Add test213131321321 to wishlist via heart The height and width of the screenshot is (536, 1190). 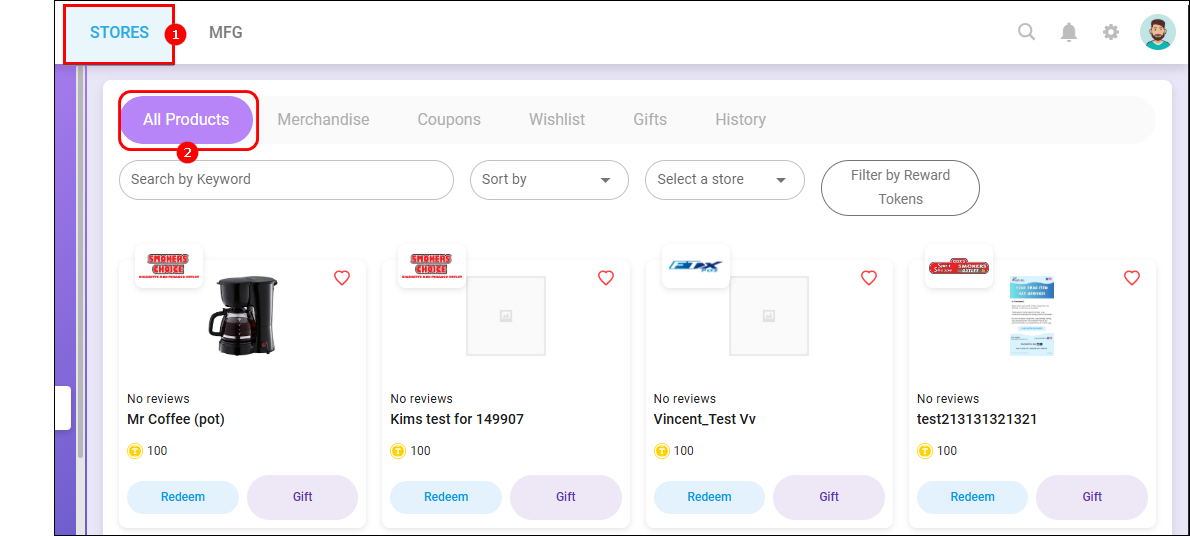coord(1131,278)
